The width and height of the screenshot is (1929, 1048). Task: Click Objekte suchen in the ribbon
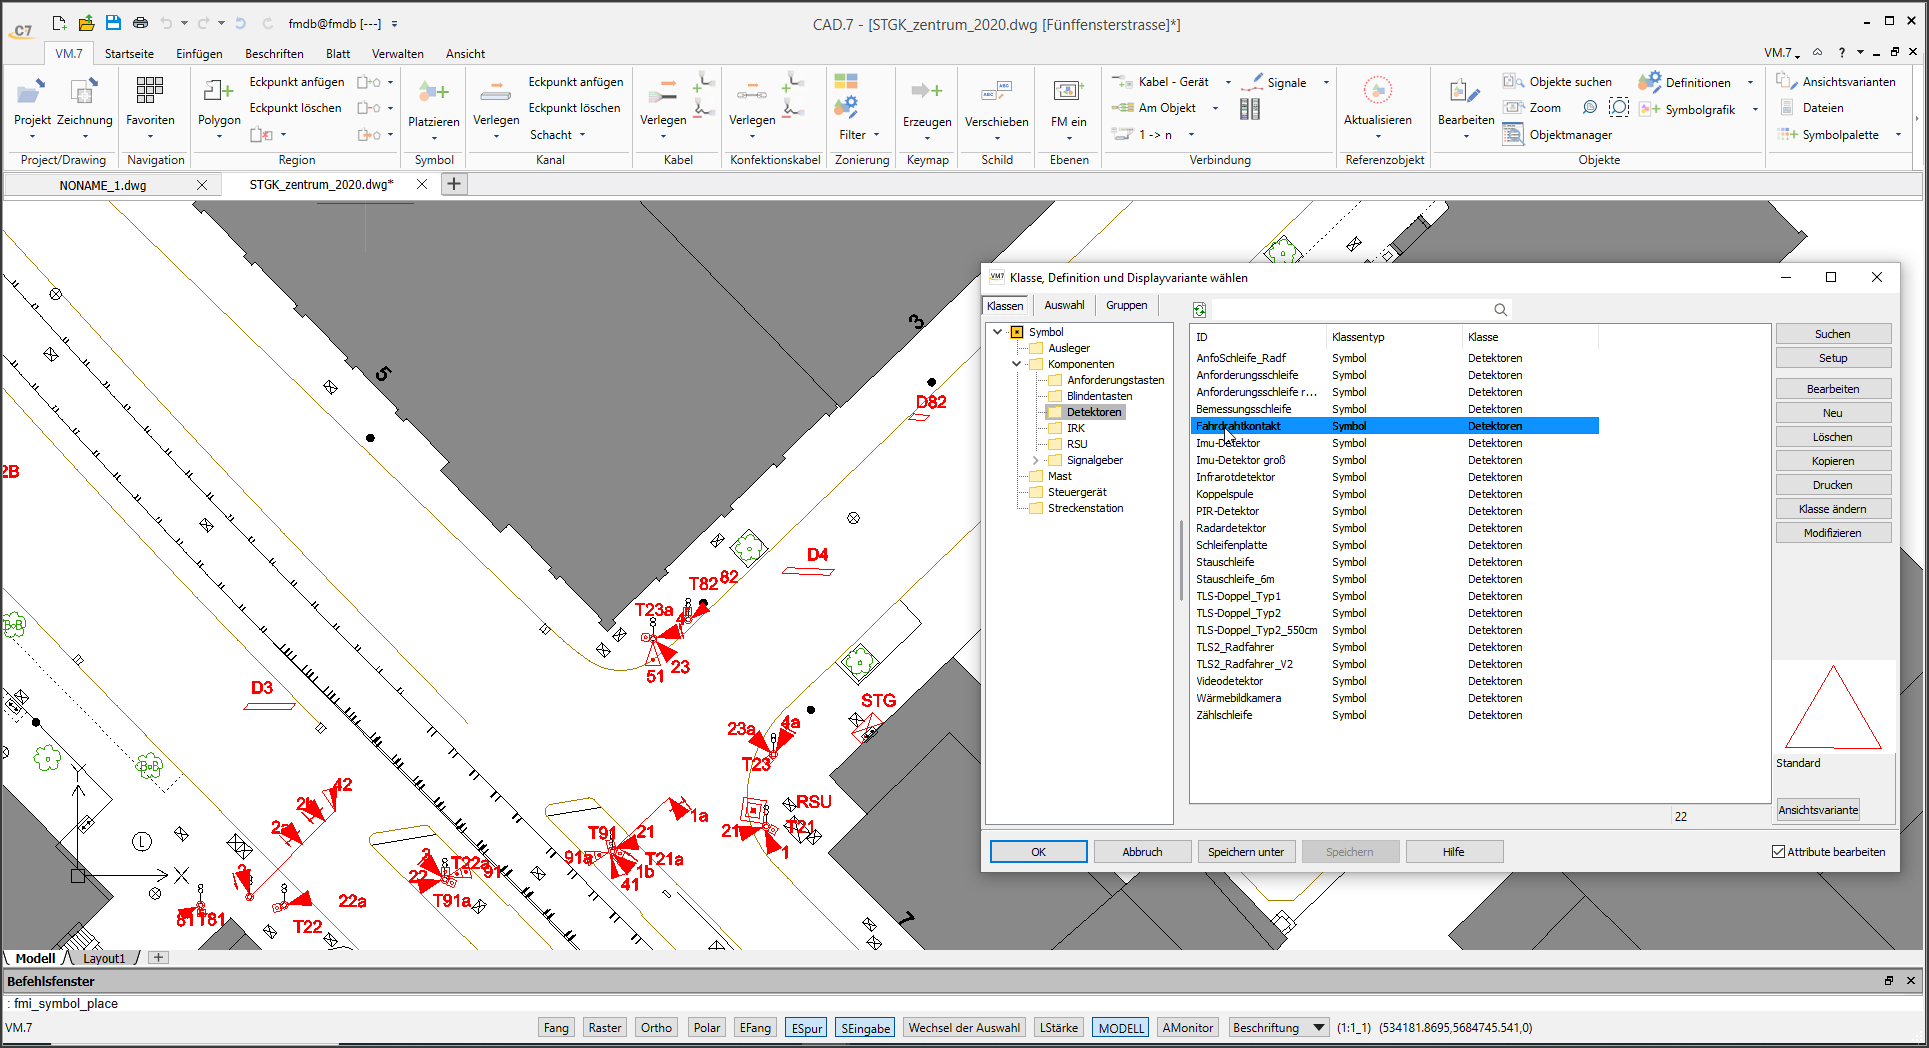[x=1558, y=82]
